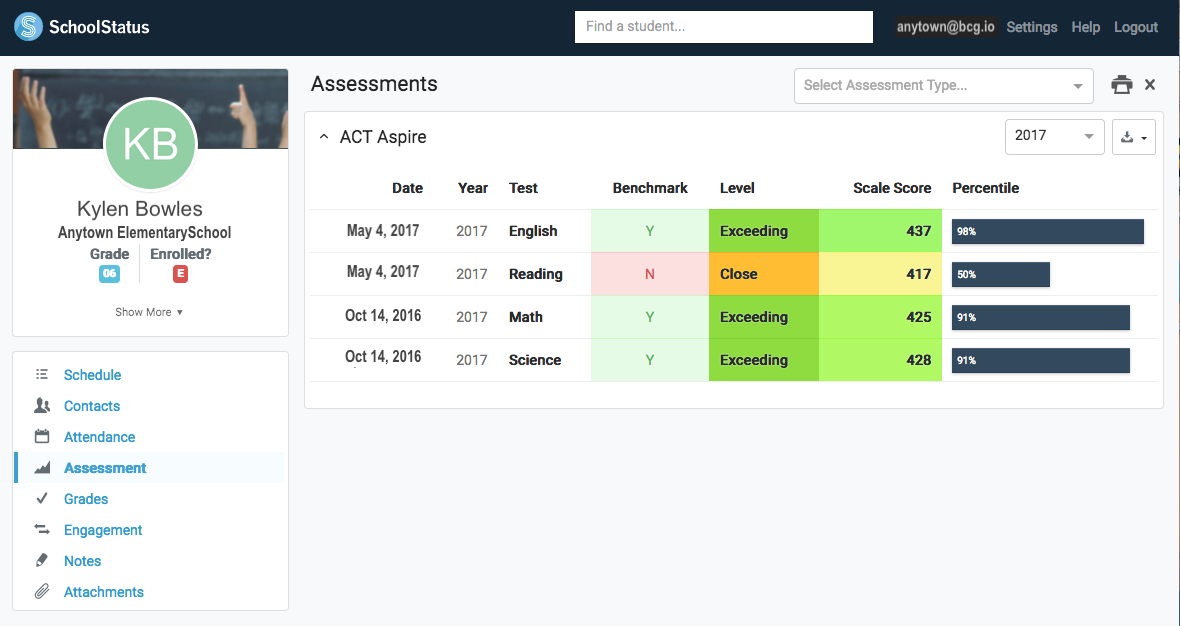Click the KB student avatar

[151, 144]
